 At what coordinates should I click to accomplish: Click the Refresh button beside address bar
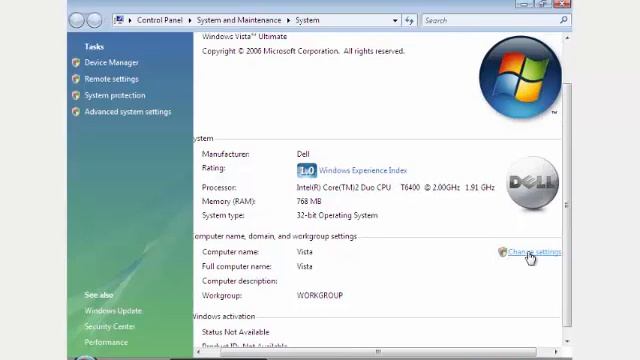click(x=409, y=20)
